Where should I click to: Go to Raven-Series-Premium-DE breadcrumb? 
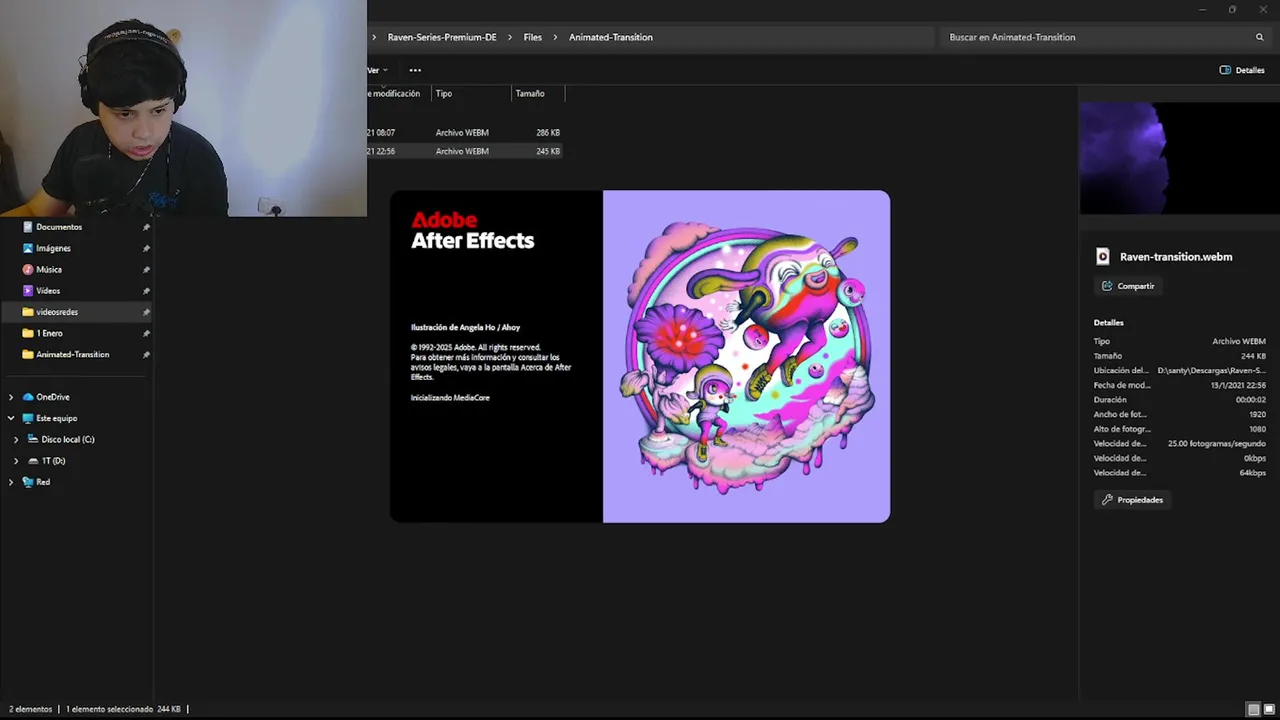(442, 37)
